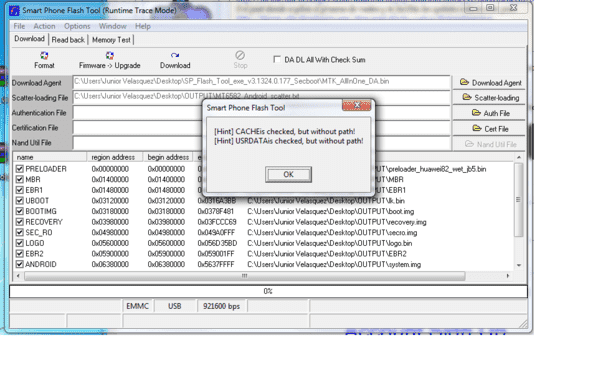
Task: Uncheck the EBR2 partition checkbox
Action: 20,254
